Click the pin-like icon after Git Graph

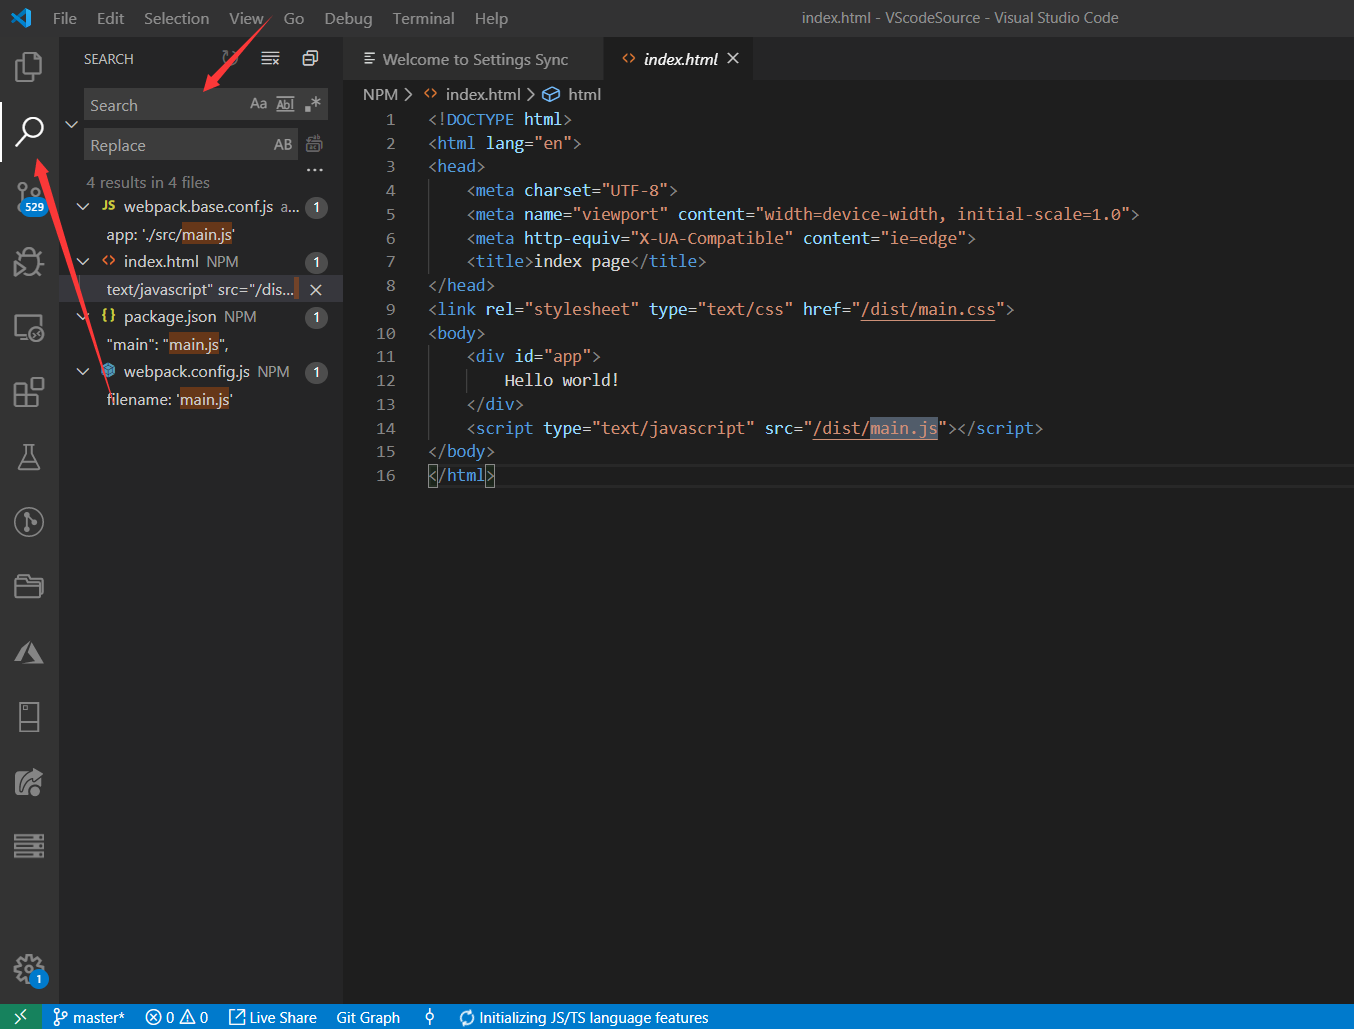430,1017
